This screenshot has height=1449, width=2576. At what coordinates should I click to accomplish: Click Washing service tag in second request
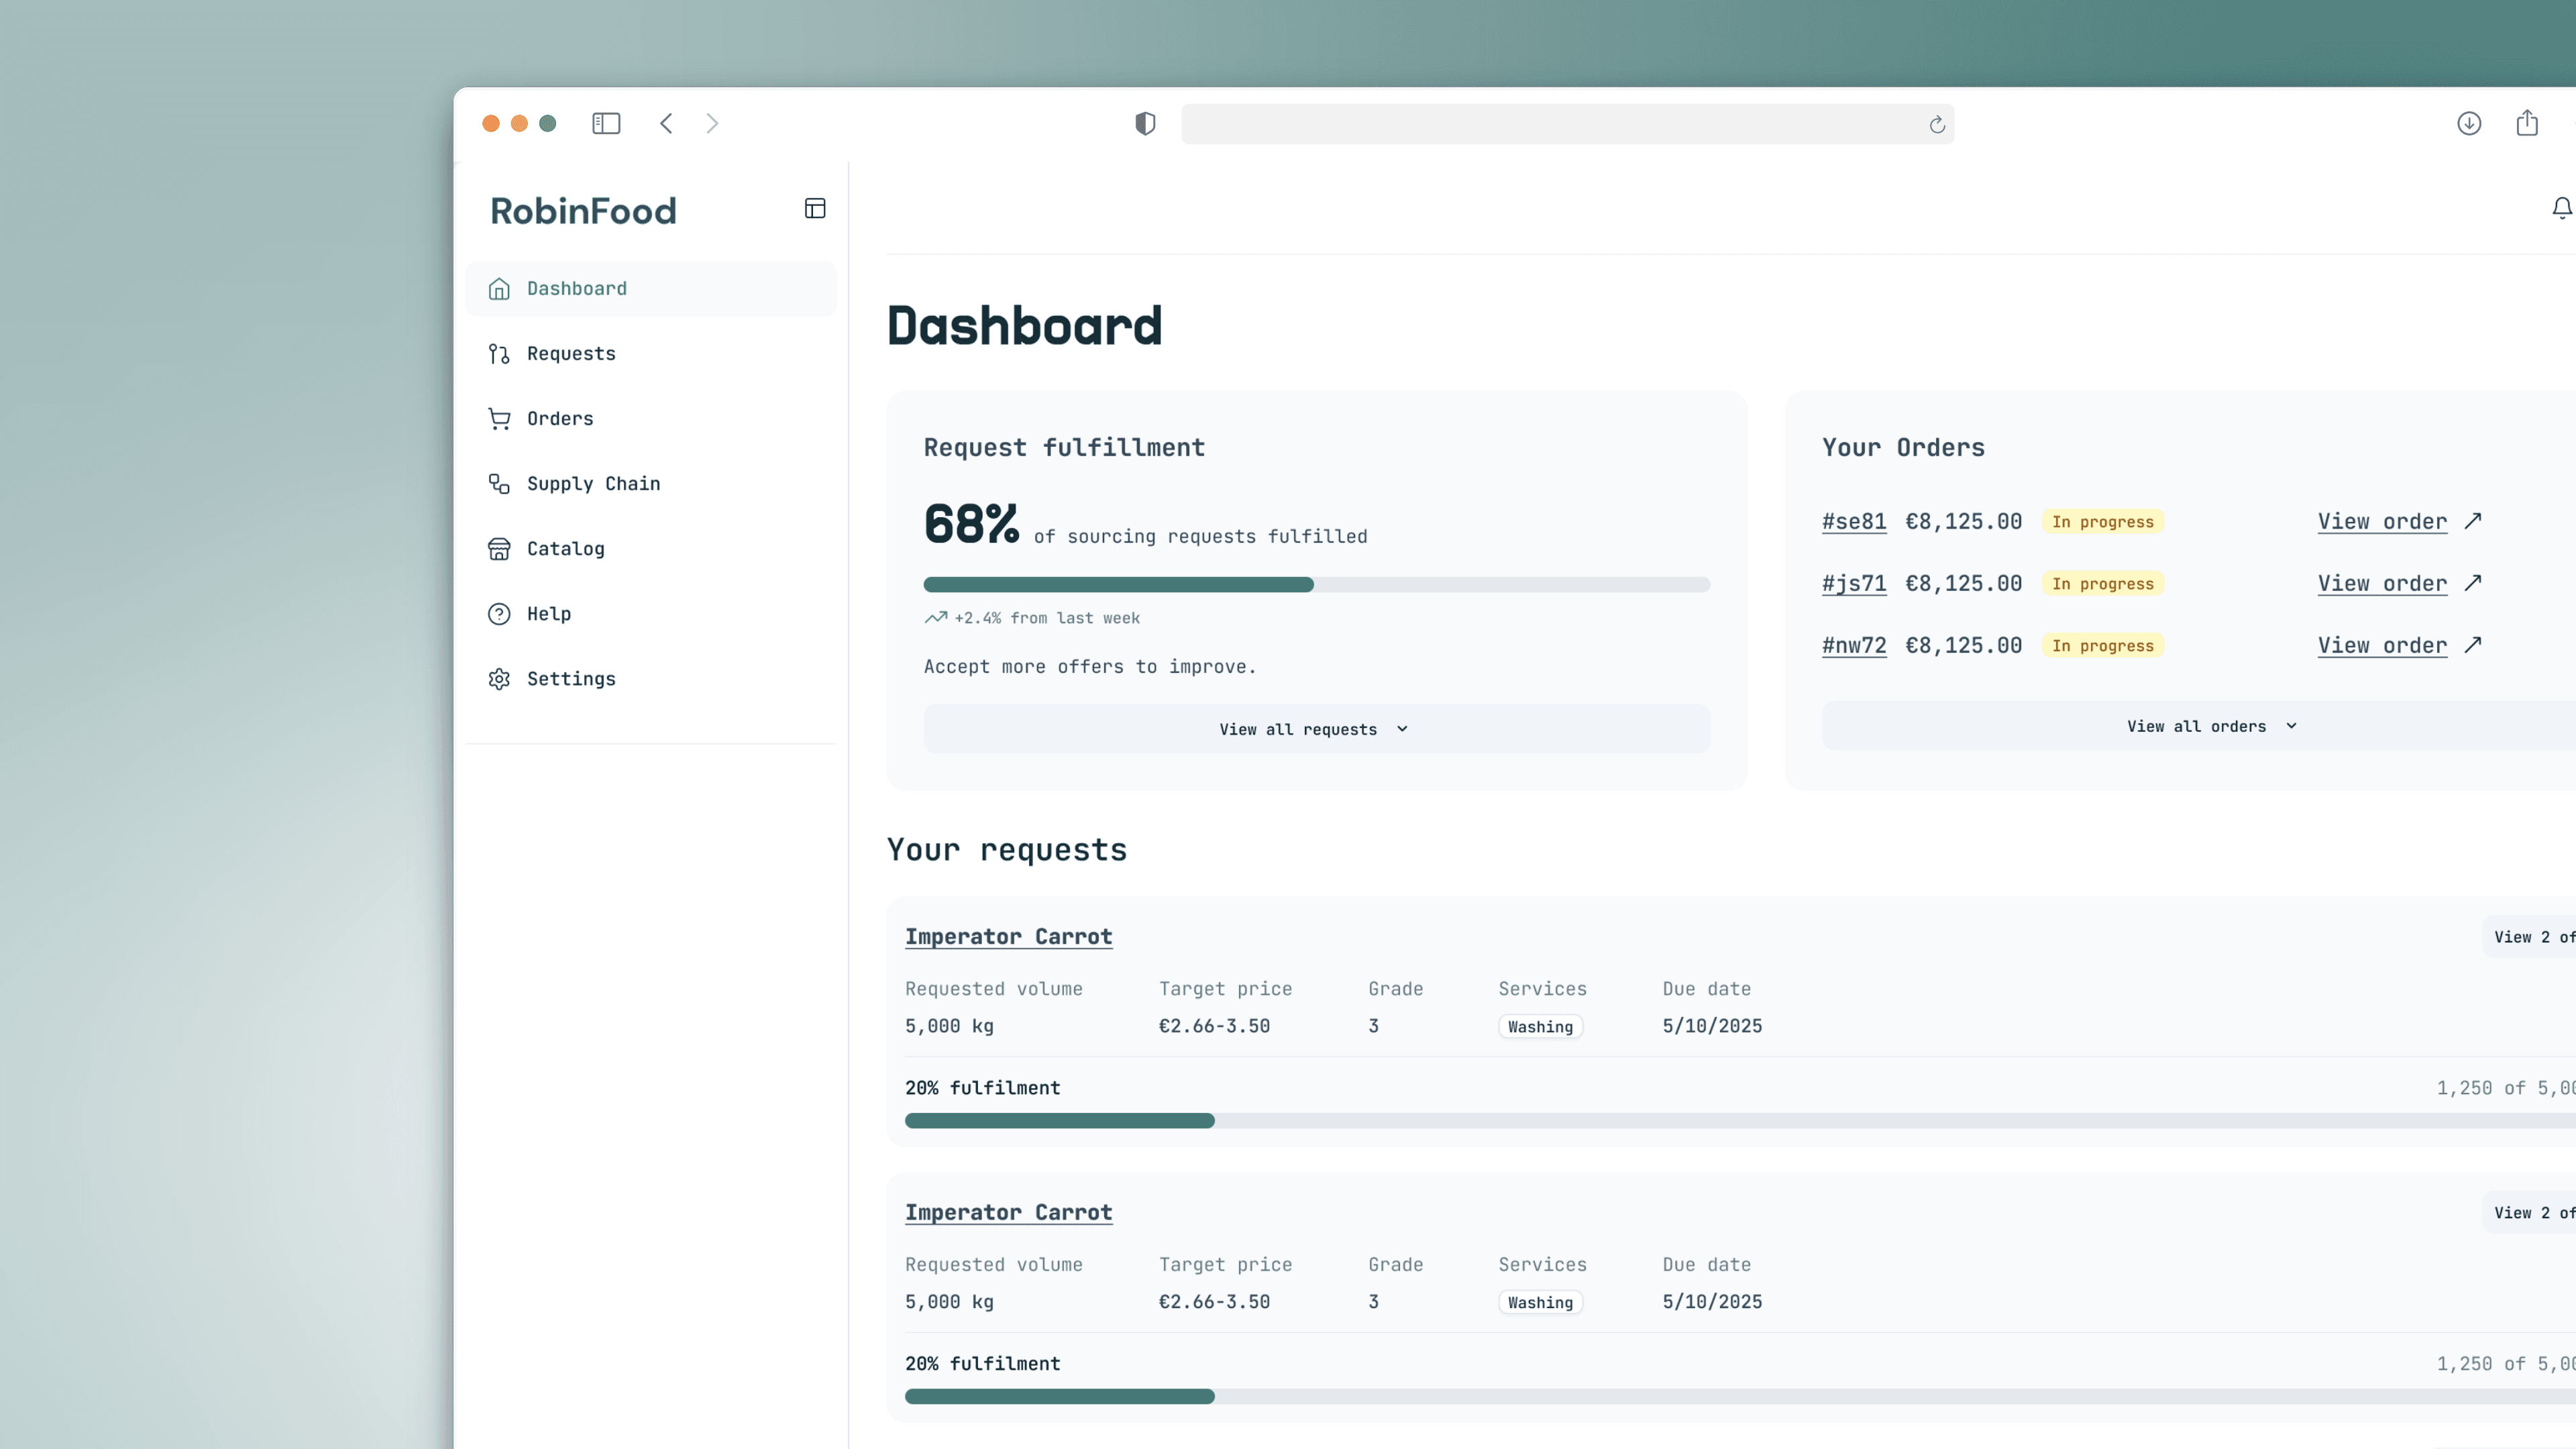1540,1303
